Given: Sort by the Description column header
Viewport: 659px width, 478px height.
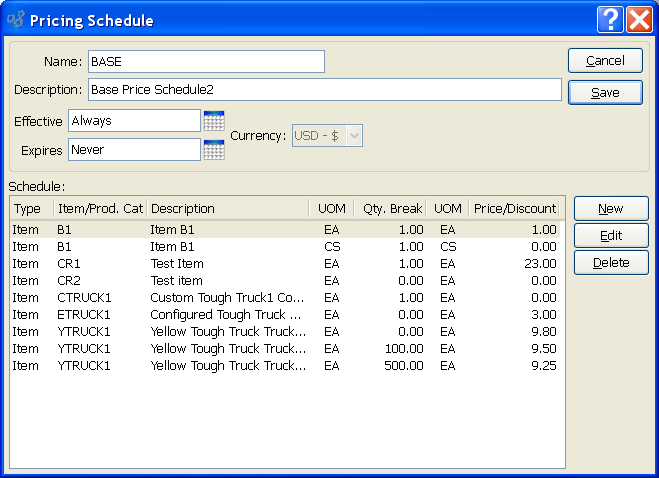Looking at the screenshot, I should (x=228, y=209).
